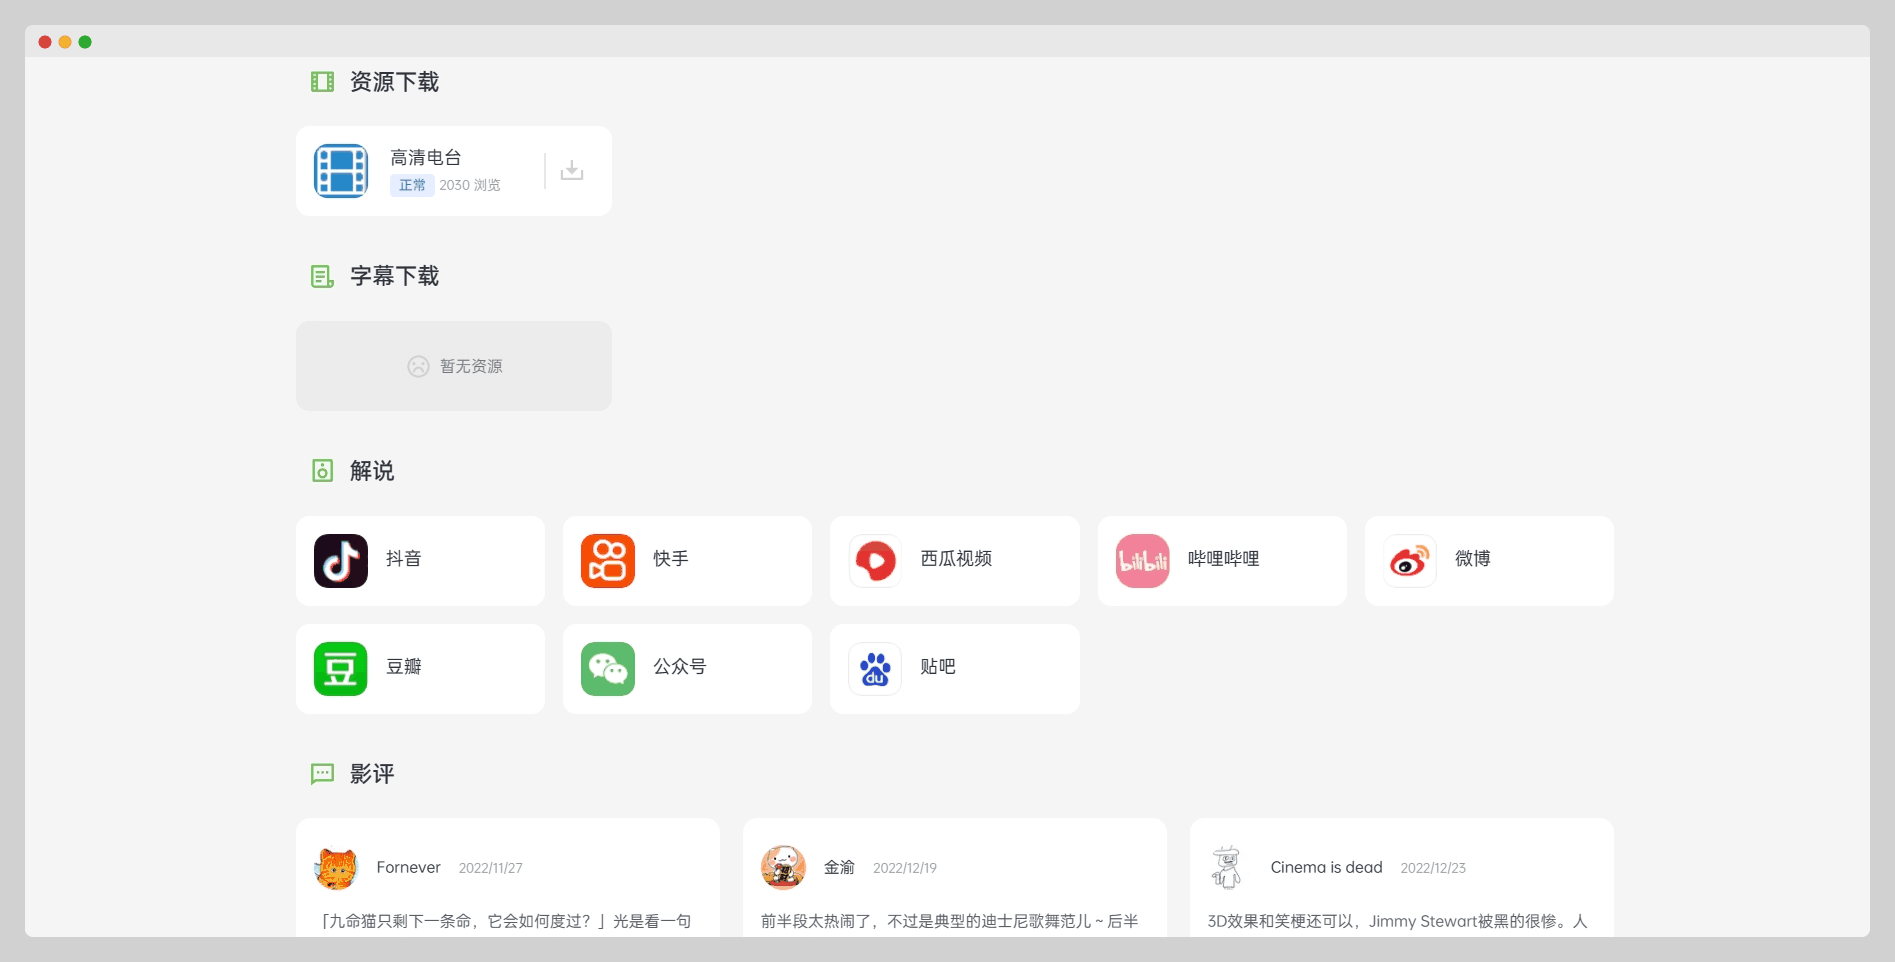Open the 西瓜视频 icon

click(875, 561)
